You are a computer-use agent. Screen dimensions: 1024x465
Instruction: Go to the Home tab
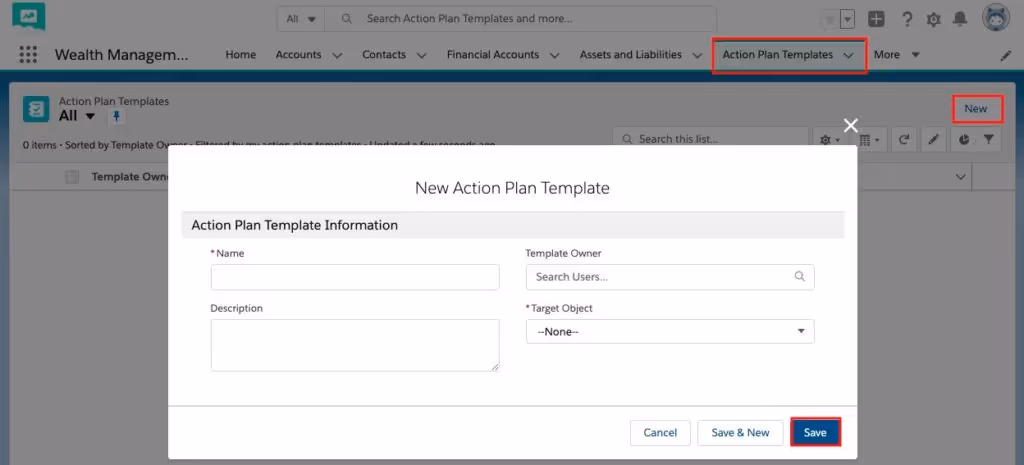pyautogui.click(x=240, y=55)
